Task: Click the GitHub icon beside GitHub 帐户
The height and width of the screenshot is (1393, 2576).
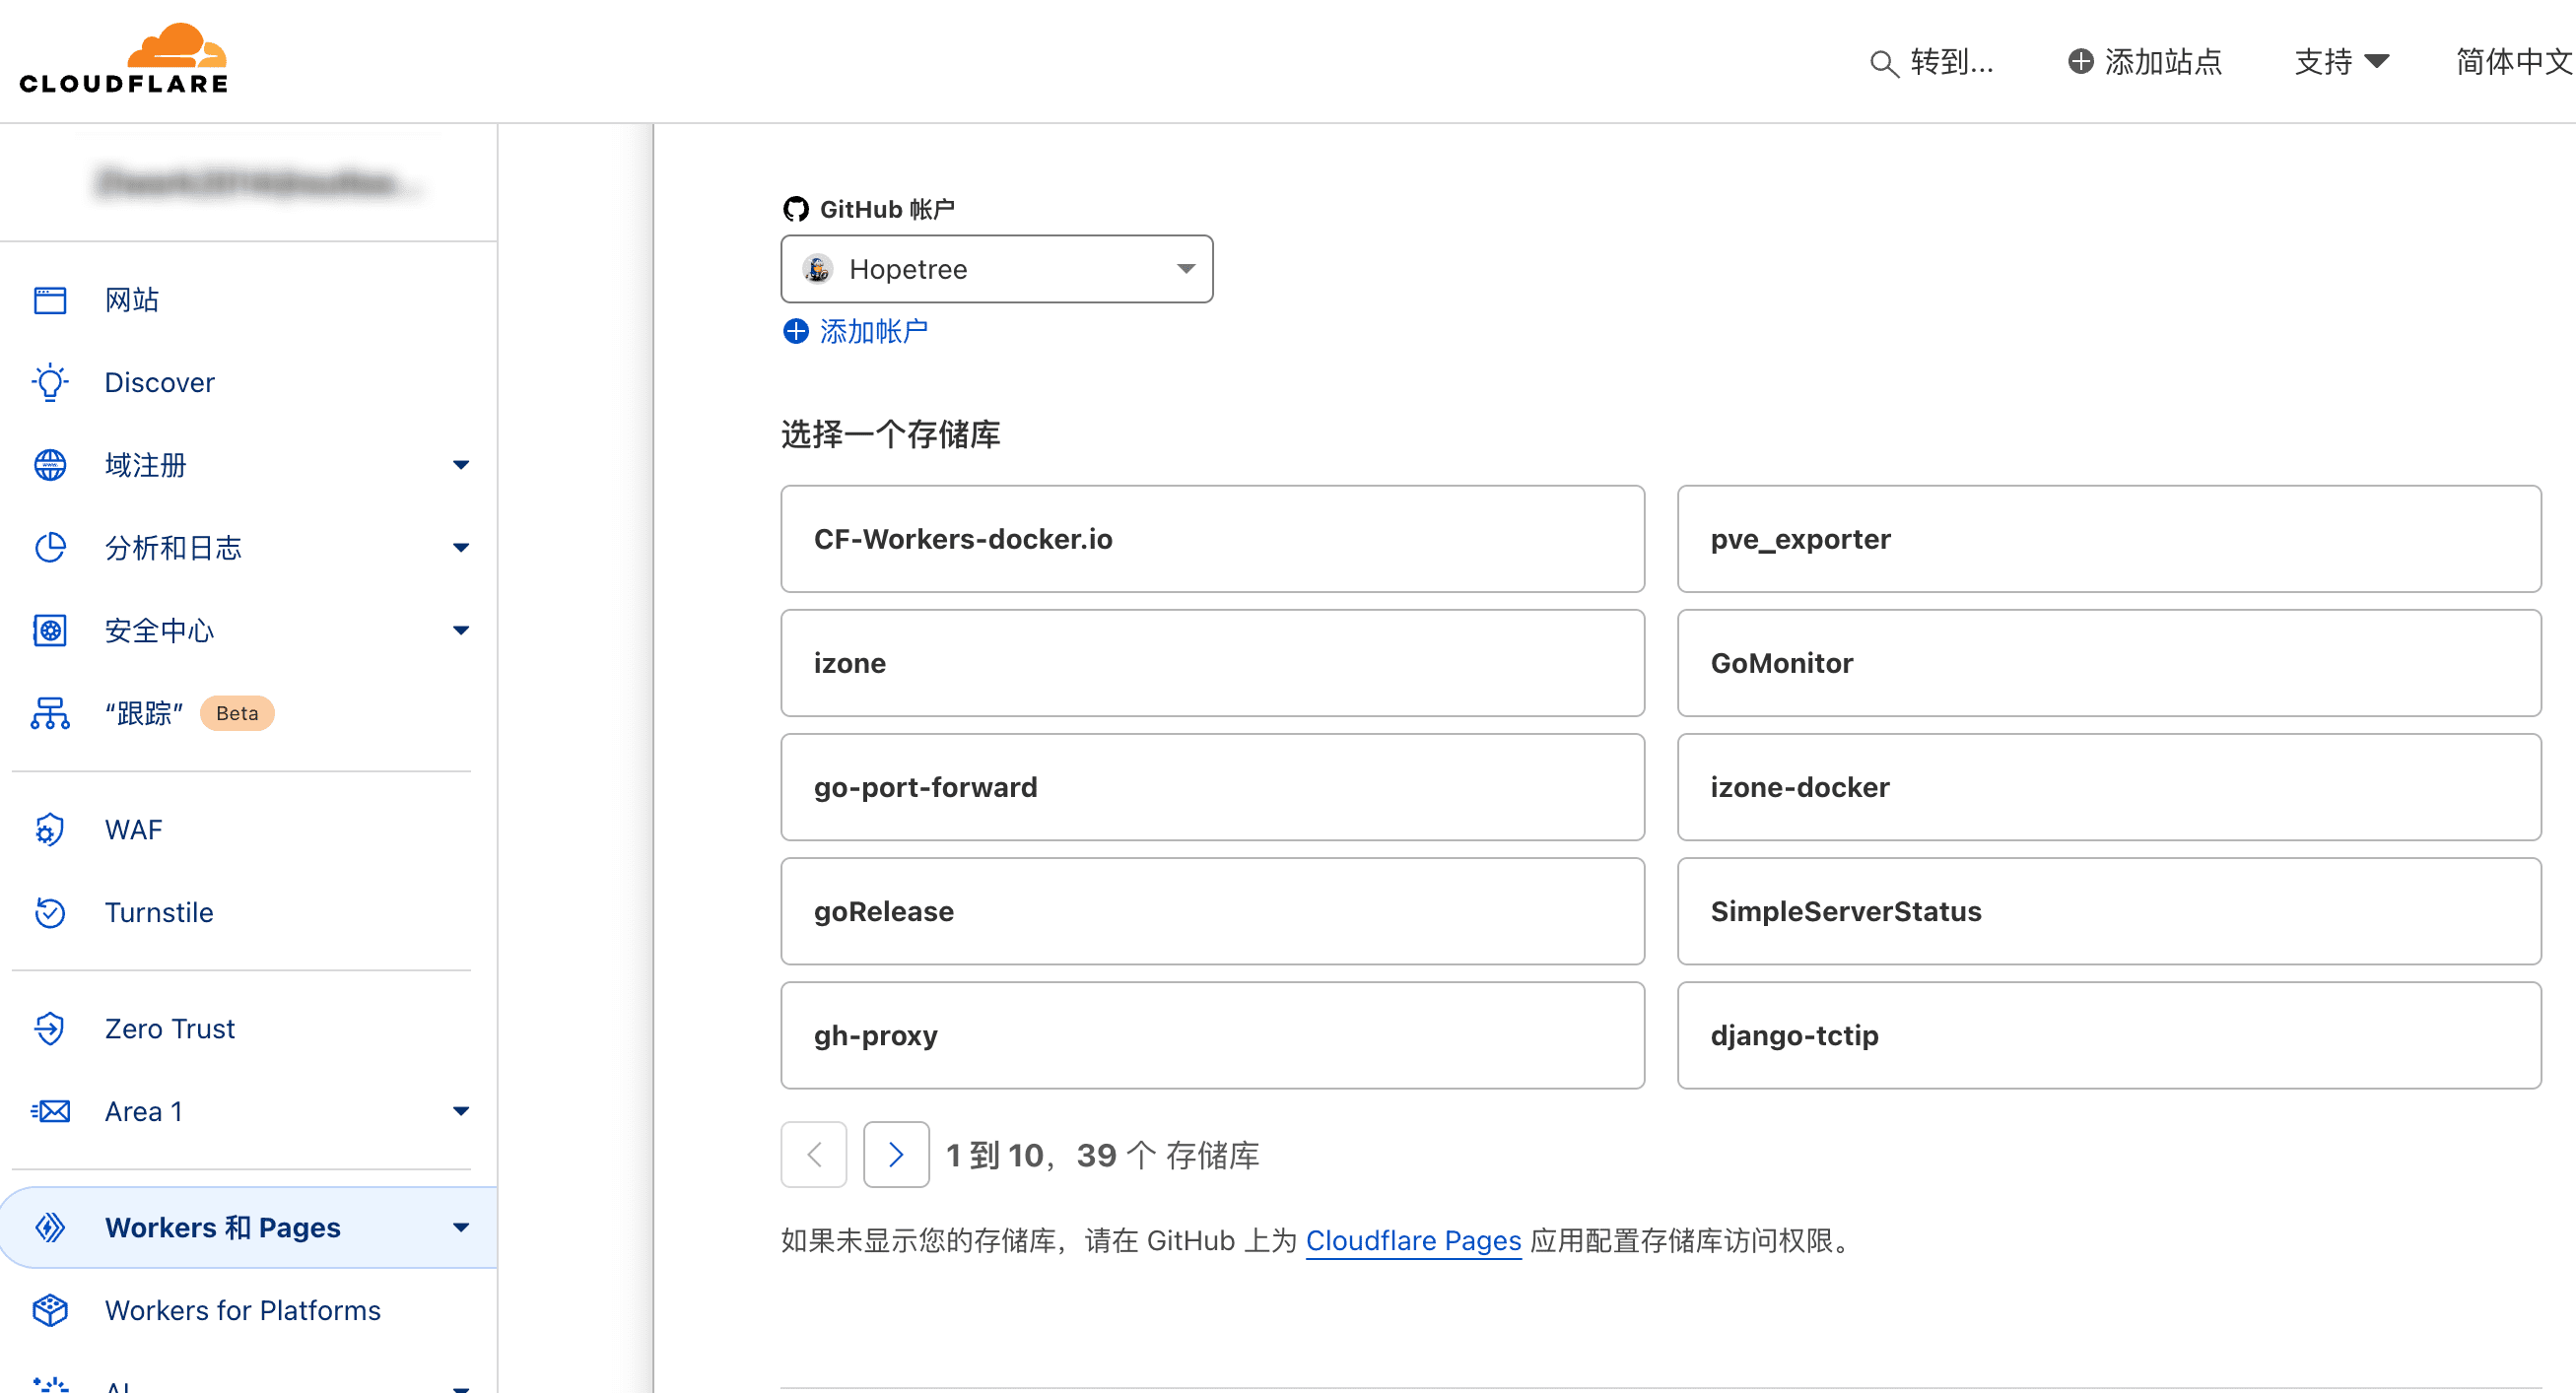Action: (x=795, y=208)
